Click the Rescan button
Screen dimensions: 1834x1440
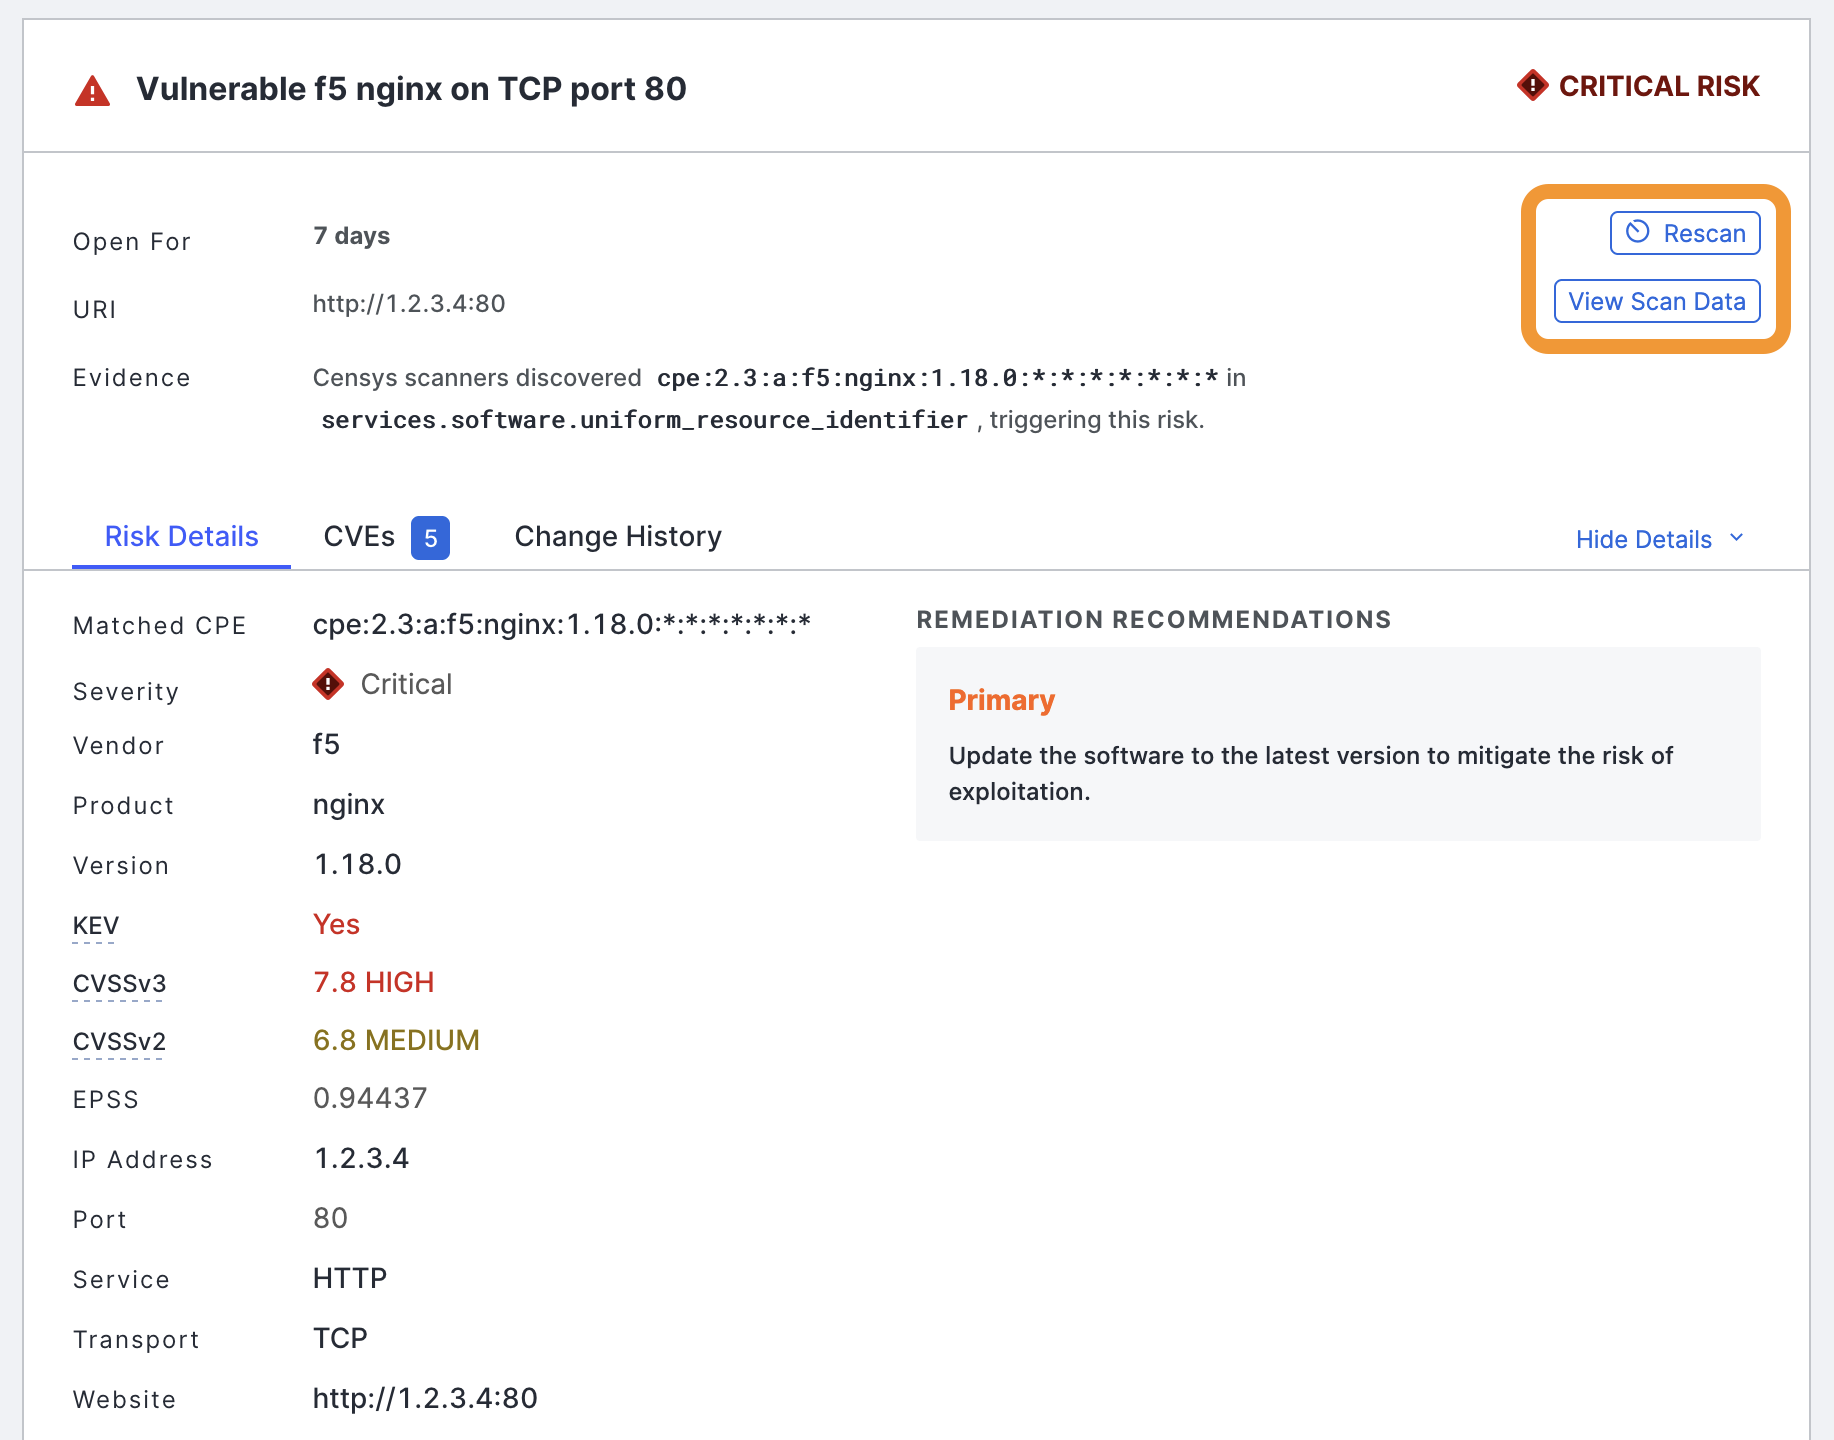[x=1685, y=233]
